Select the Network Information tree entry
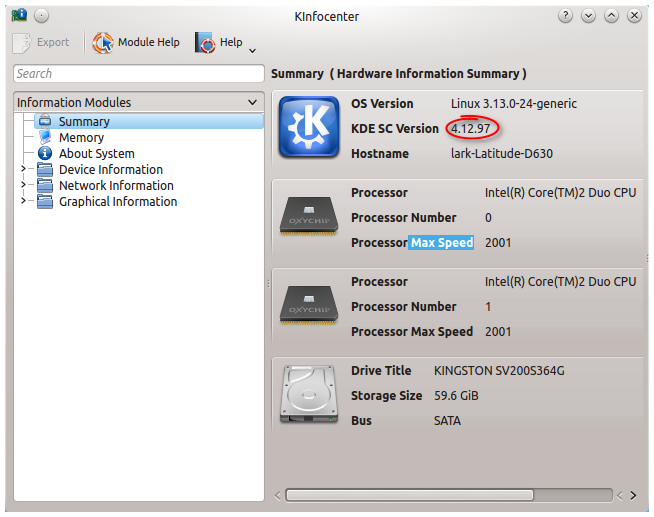Viewport: 654px width, 517px height. [116, 186]
